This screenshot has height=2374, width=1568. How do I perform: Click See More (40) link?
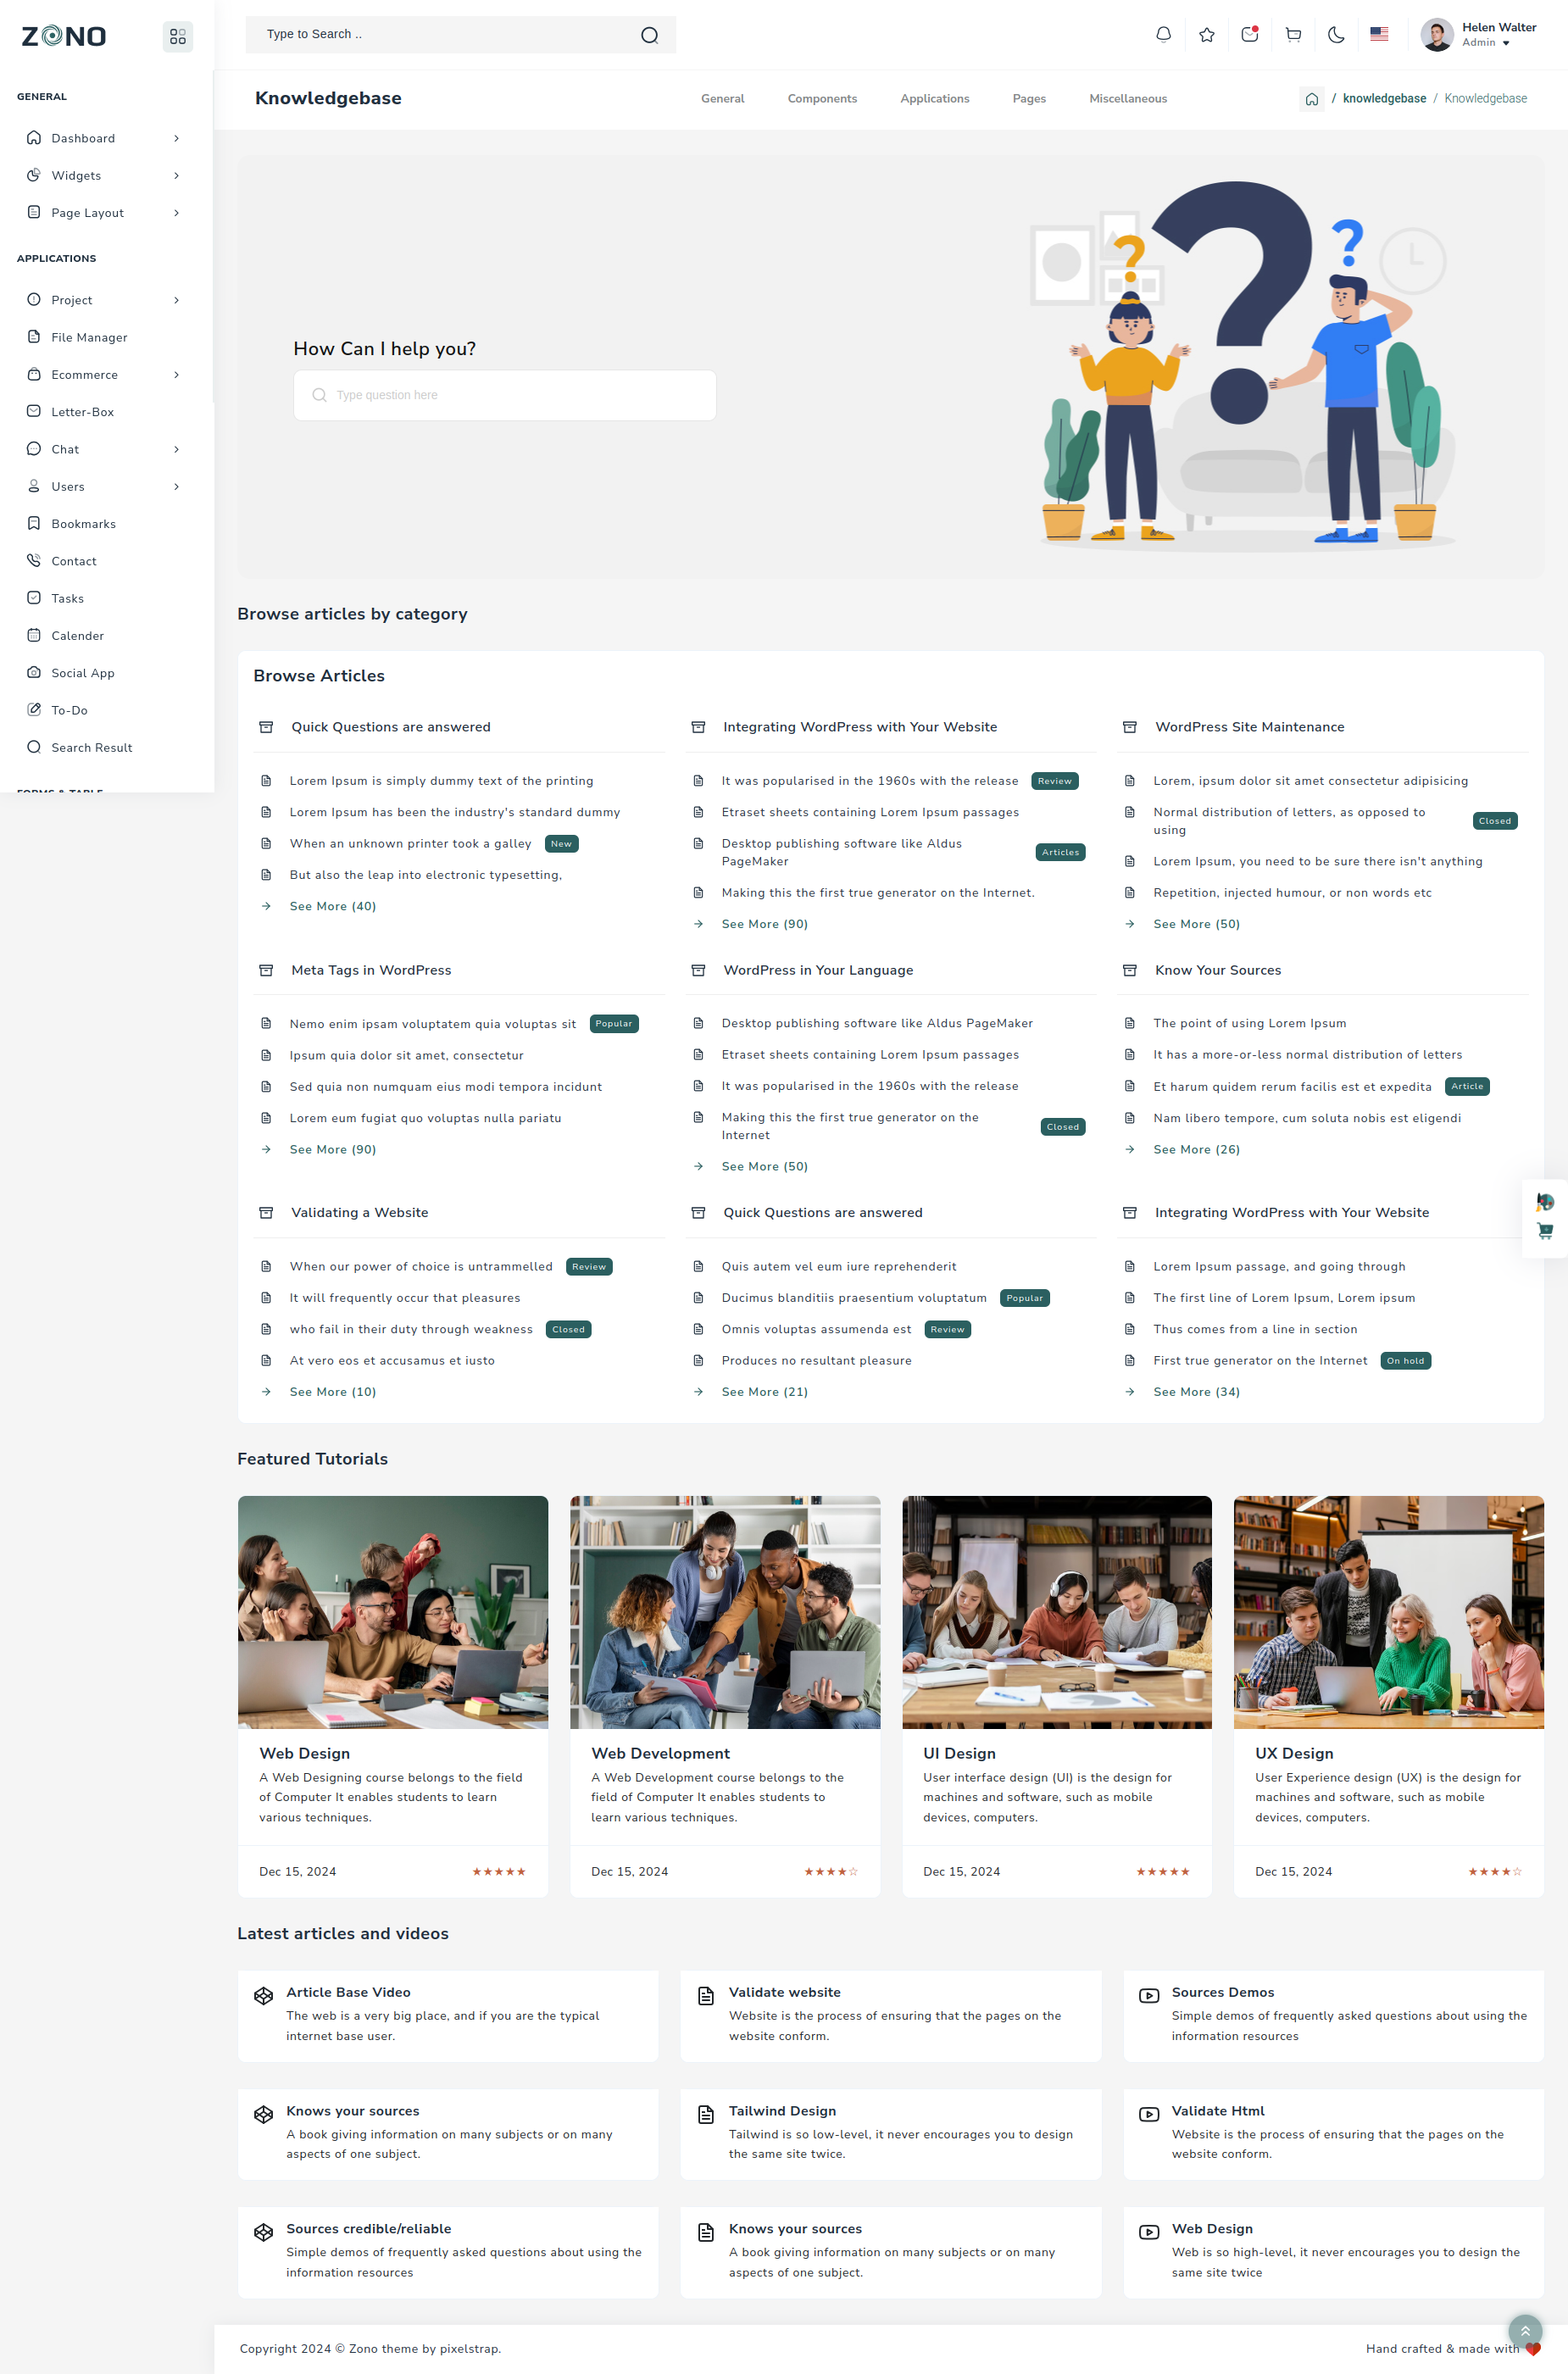(332, 906)
